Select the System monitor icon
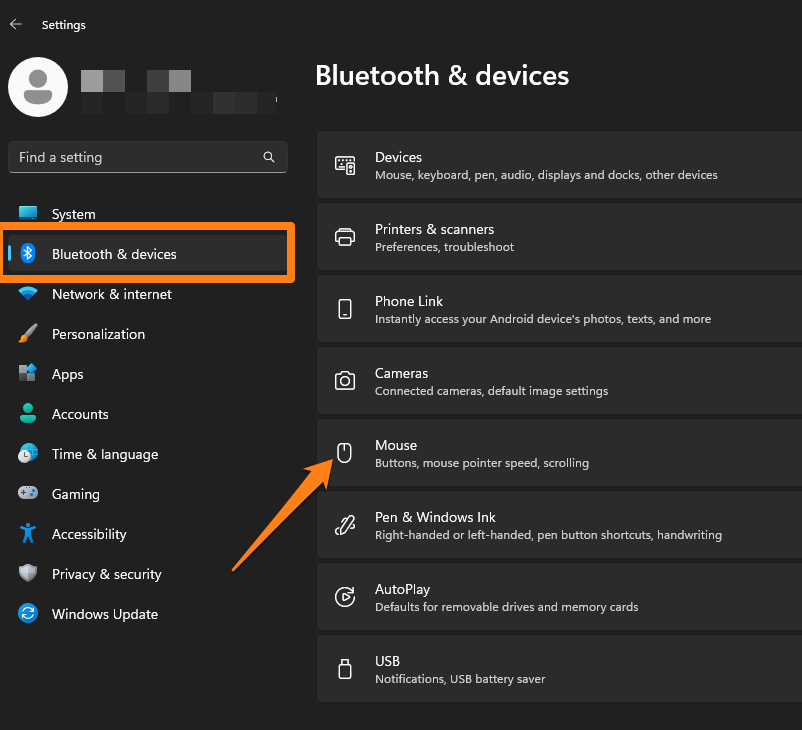802x730 pixels. (28, 213)
